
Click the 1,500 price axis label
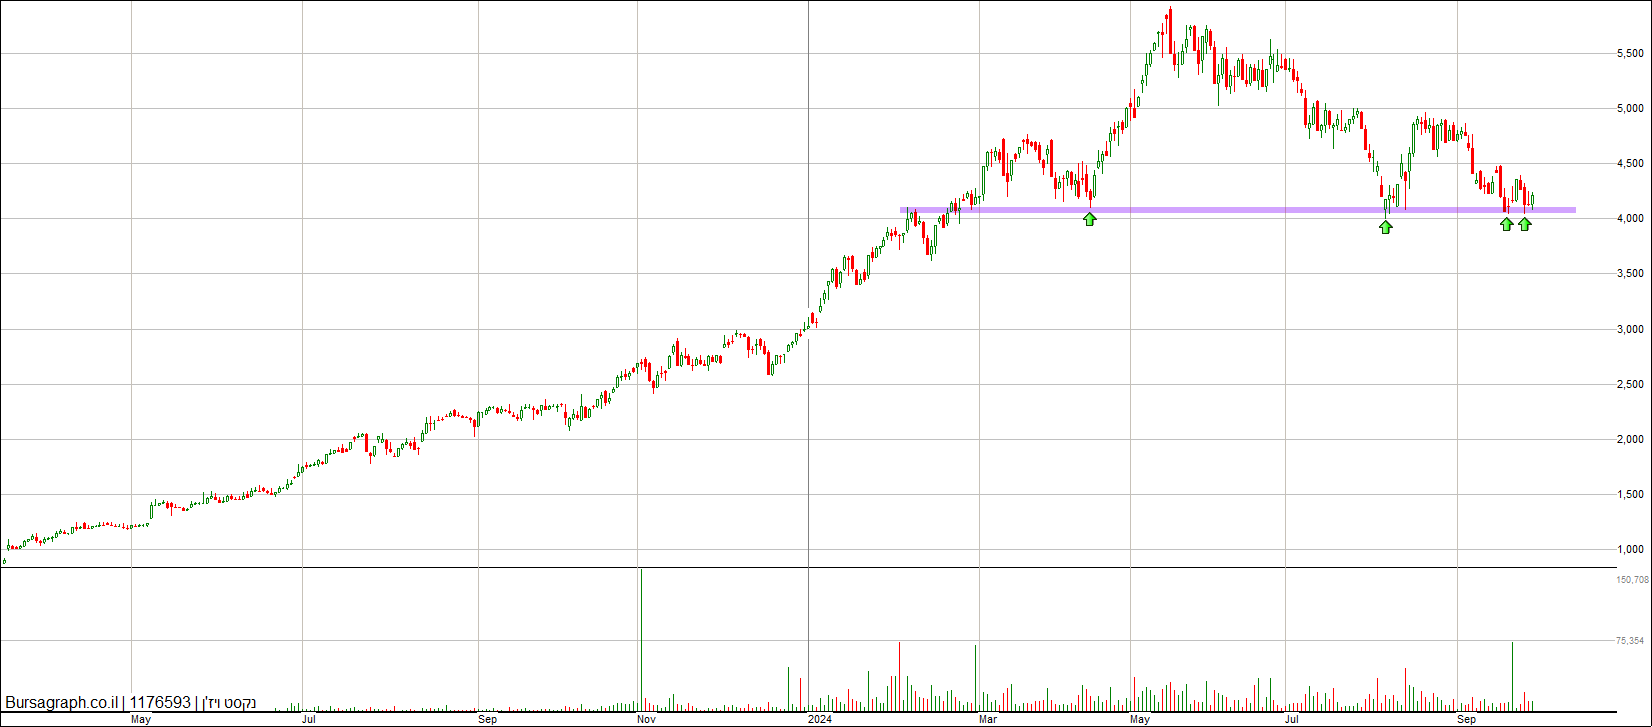(x=1631, y=494)
